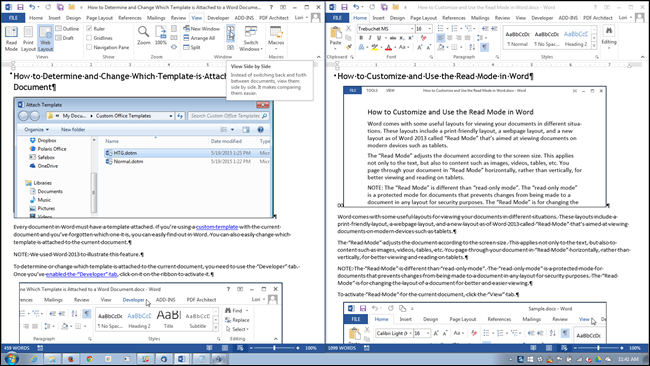This screenshot has width=650, height=366.
Task: Click the New Window button
Action: tap(201, 29)
